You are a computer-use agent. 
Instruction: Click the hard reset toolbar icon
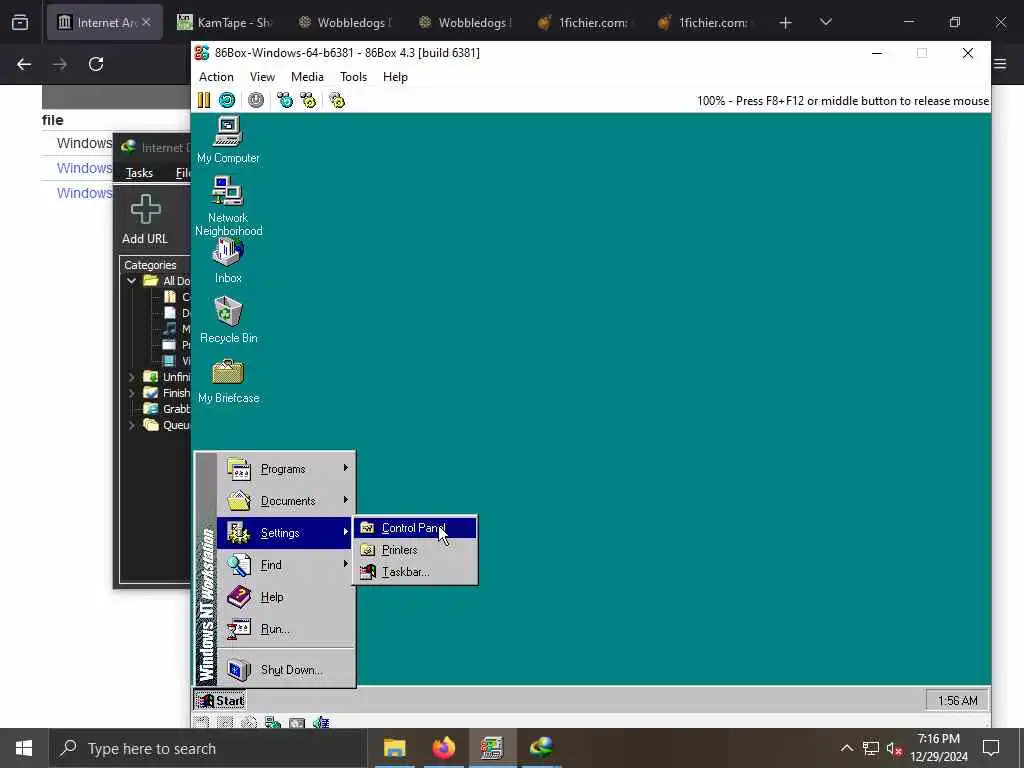[227, 100]
